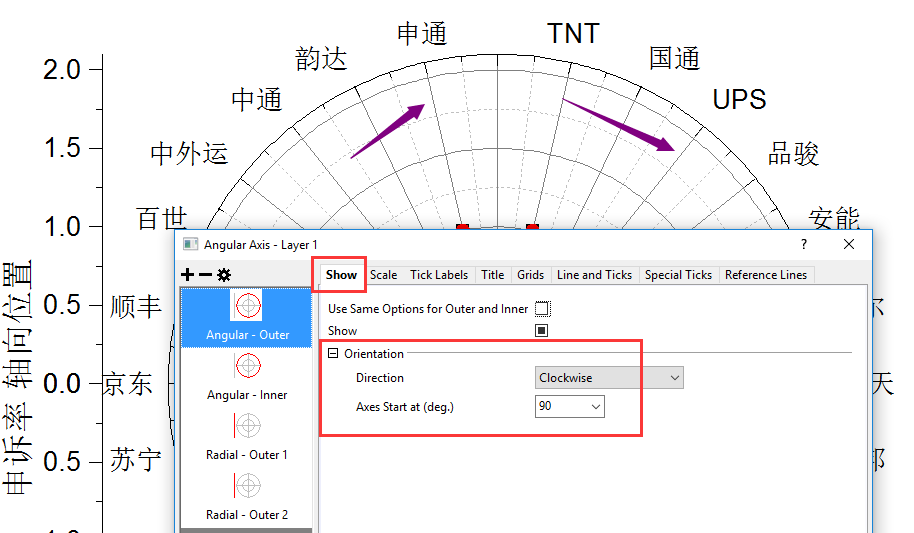Click dialog title bar app icon
This screenshot has height=533, width=914.
coord(190,244)
